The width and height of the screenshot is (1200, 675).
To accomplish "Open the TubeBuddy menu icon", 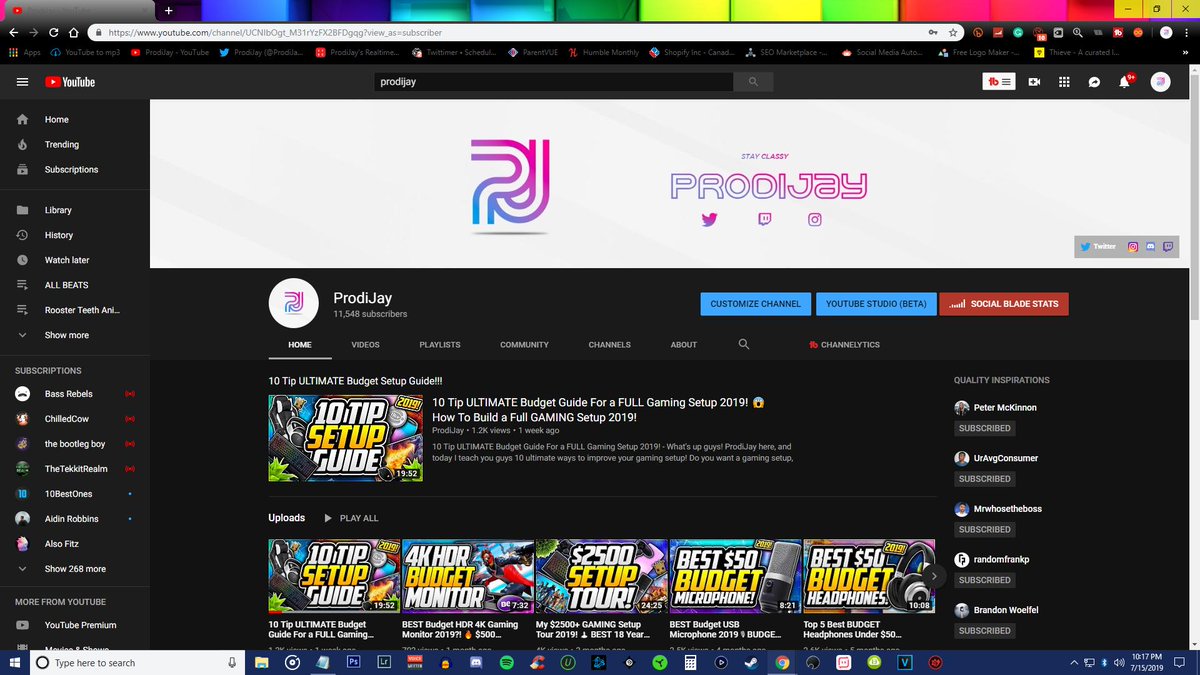I will click(x=1000, y=82).
